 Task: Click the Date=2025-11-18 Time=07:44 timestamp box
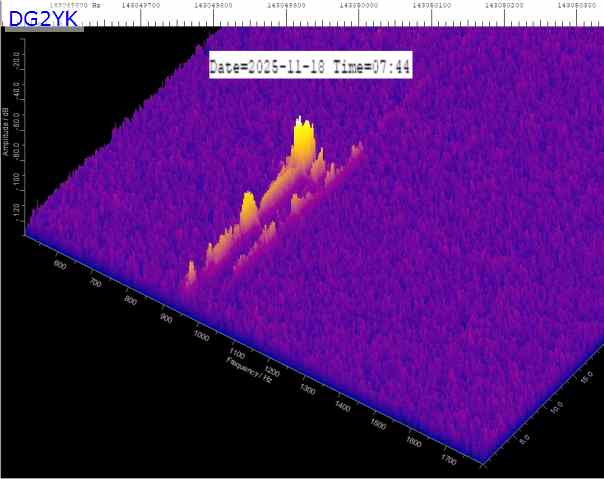pyautogui.click(x=311, y=67)
